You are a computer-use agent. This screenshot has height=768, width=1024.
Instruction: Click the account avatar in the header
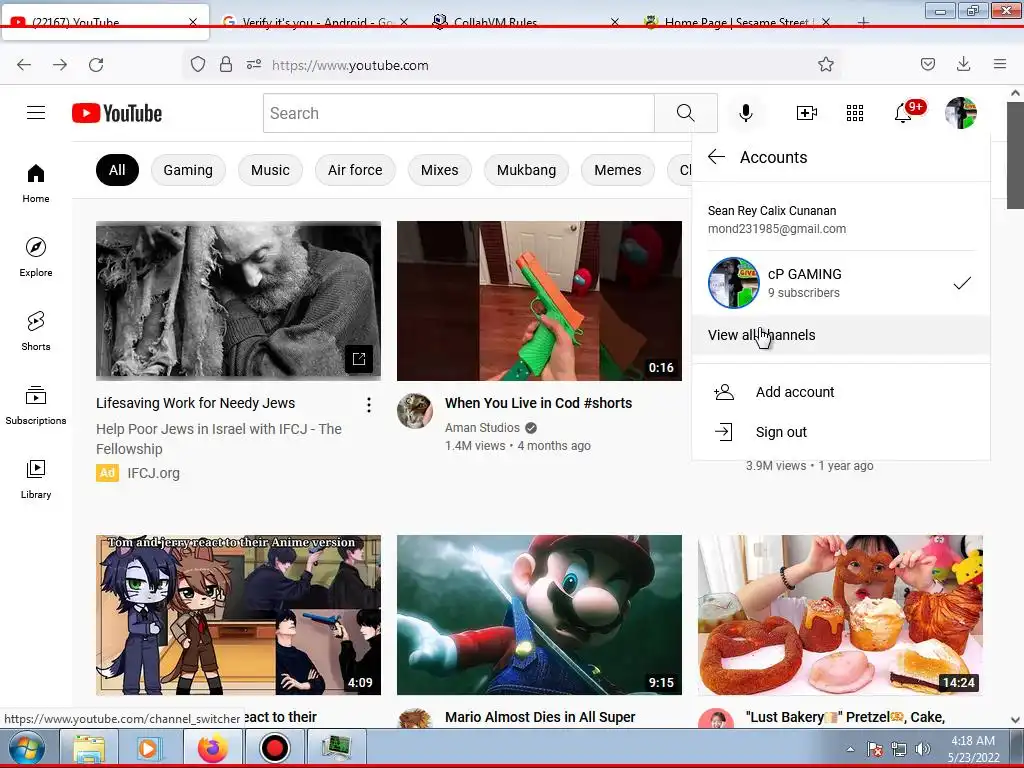961,113
